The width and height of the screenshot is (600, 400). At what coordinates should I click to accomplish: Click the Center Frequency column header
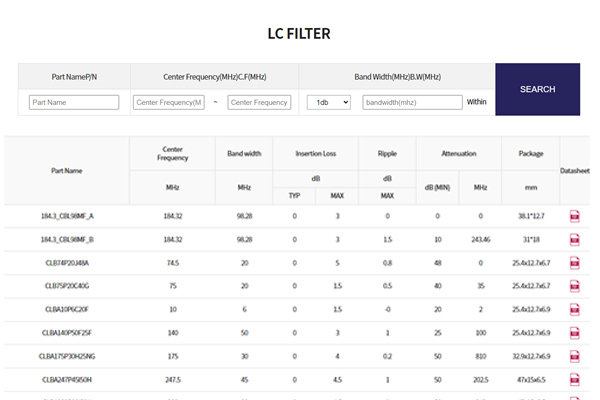(x=172, y=153)
